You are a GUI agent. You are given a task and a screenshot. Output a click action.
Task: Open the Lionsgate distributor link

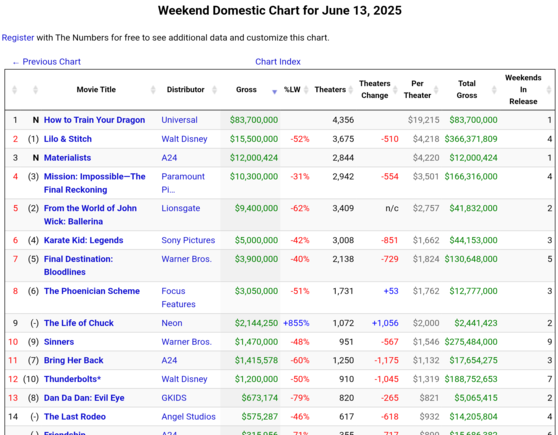pos(180,208)
